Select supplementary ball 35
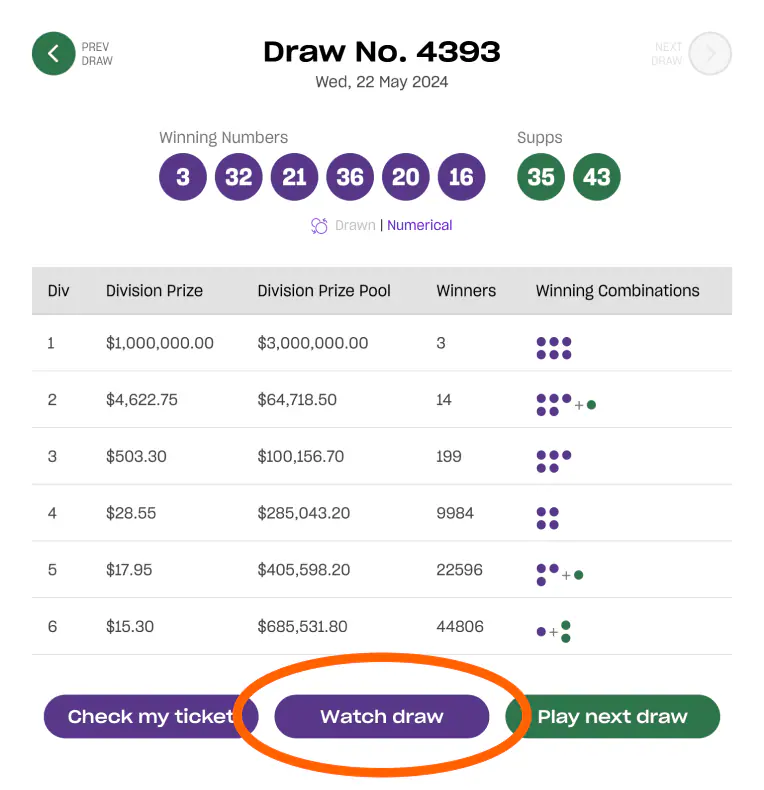The image size is (764, 790). pos(541,177)
